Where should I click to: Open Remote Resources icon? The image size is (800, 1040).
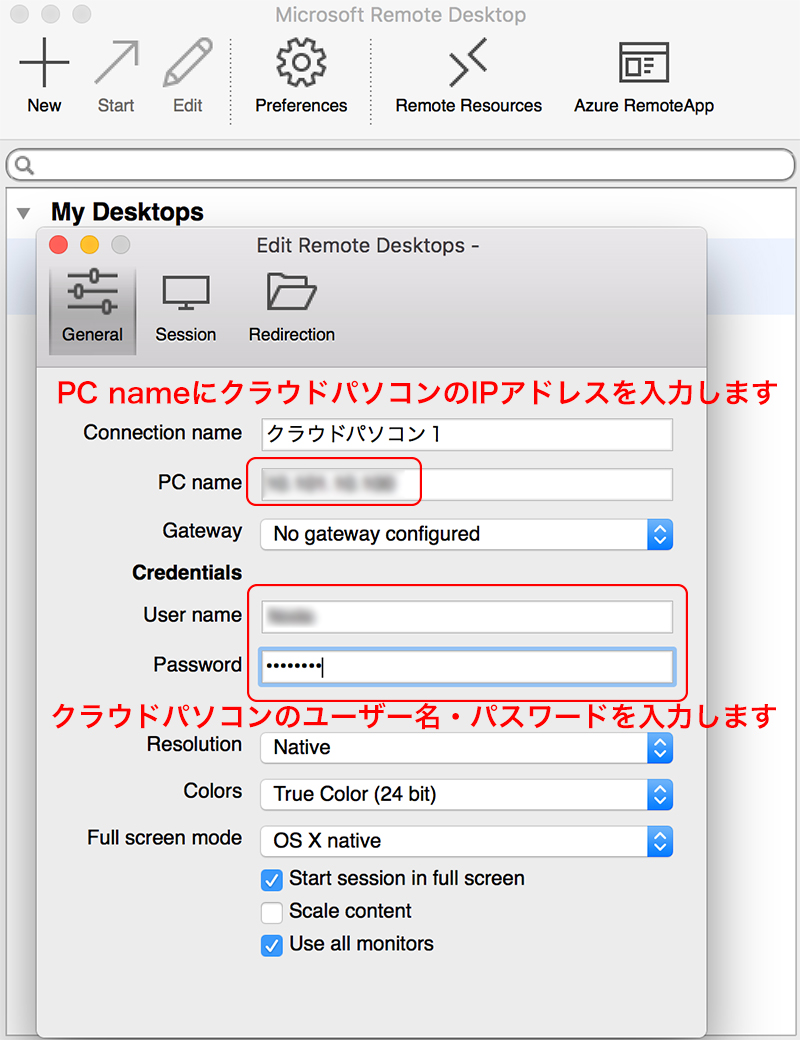468,62
